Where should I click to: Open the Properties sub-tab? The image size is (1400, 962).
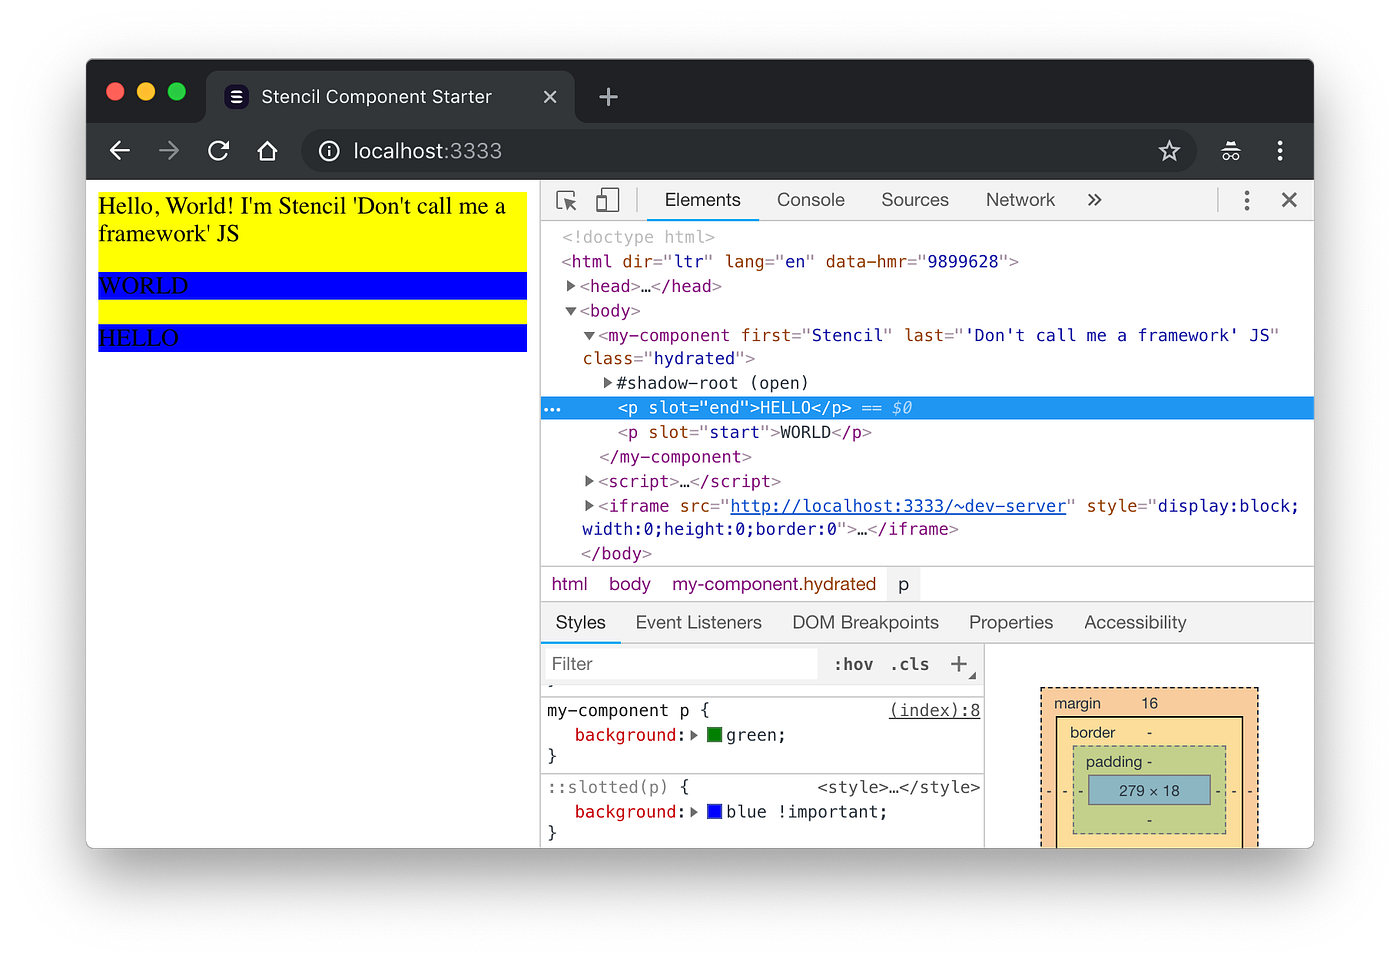pyautogui.click(x=1011, y=623)
